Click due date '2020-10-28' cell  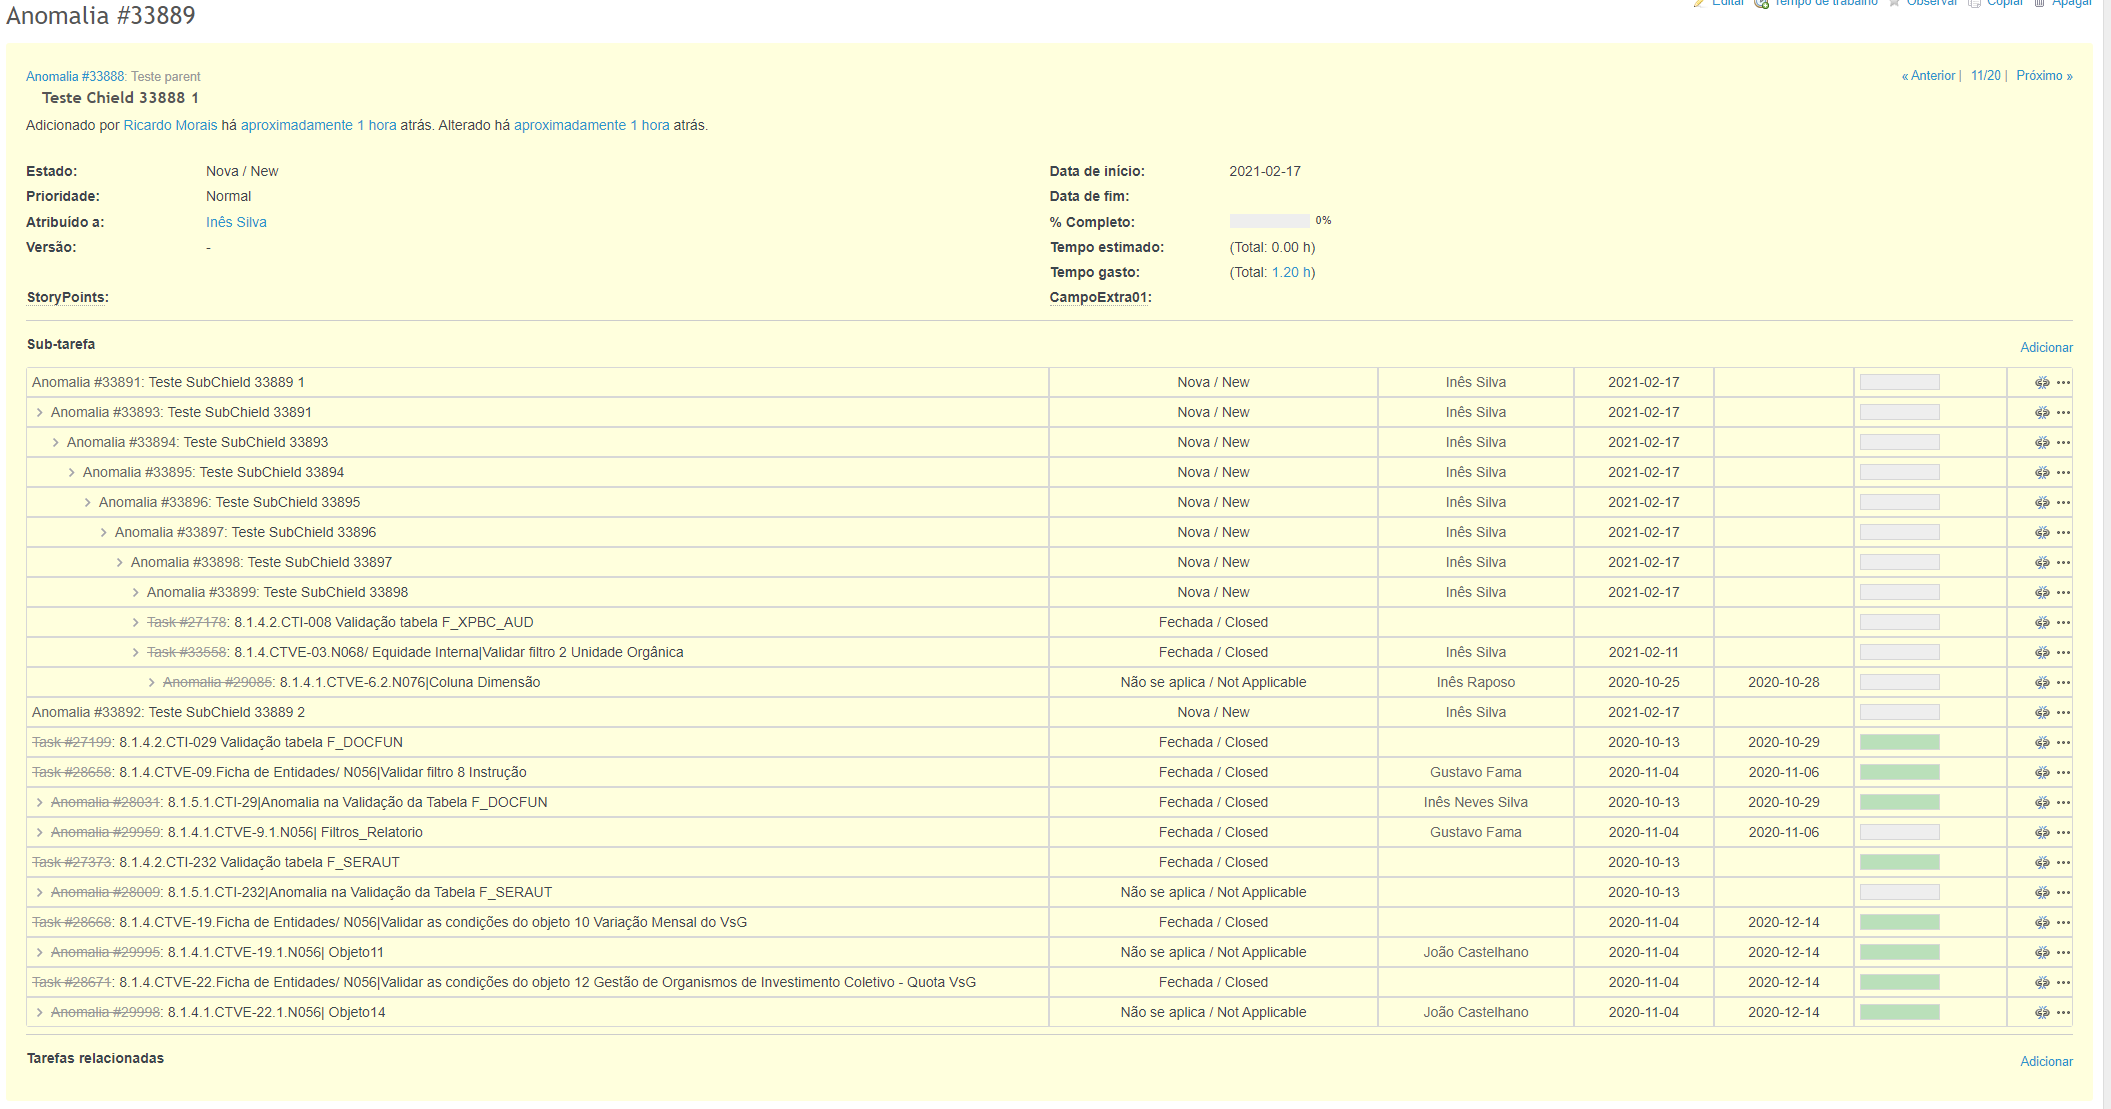coord(1783,682)
